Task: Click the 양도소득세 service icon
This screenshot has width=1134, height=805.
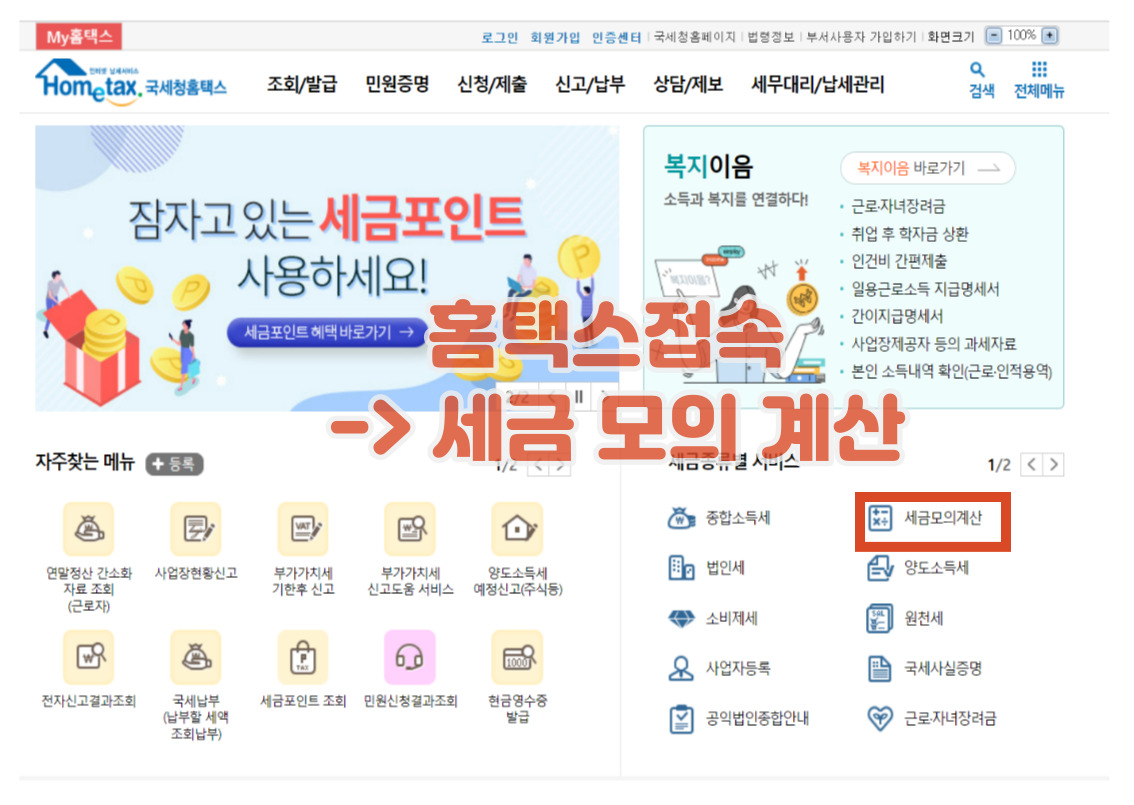Action: point(879,568)
